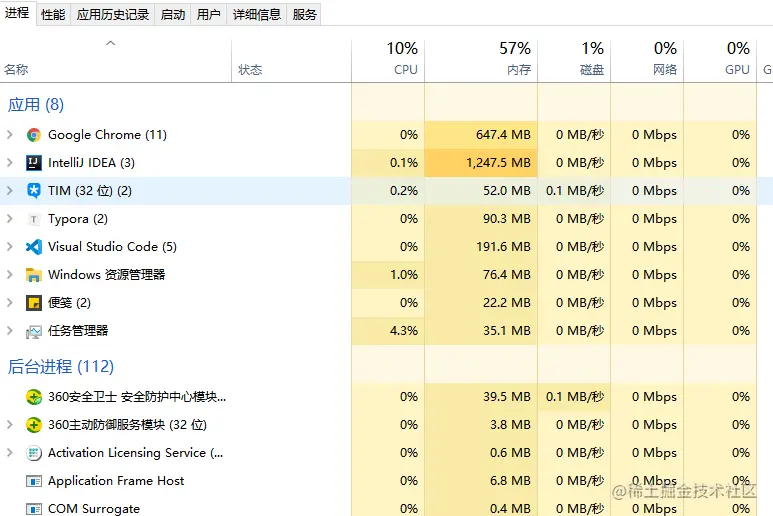Click the 1,247.5 MB memory cell
The image size is (773, 516).
[x=481, y=163]
